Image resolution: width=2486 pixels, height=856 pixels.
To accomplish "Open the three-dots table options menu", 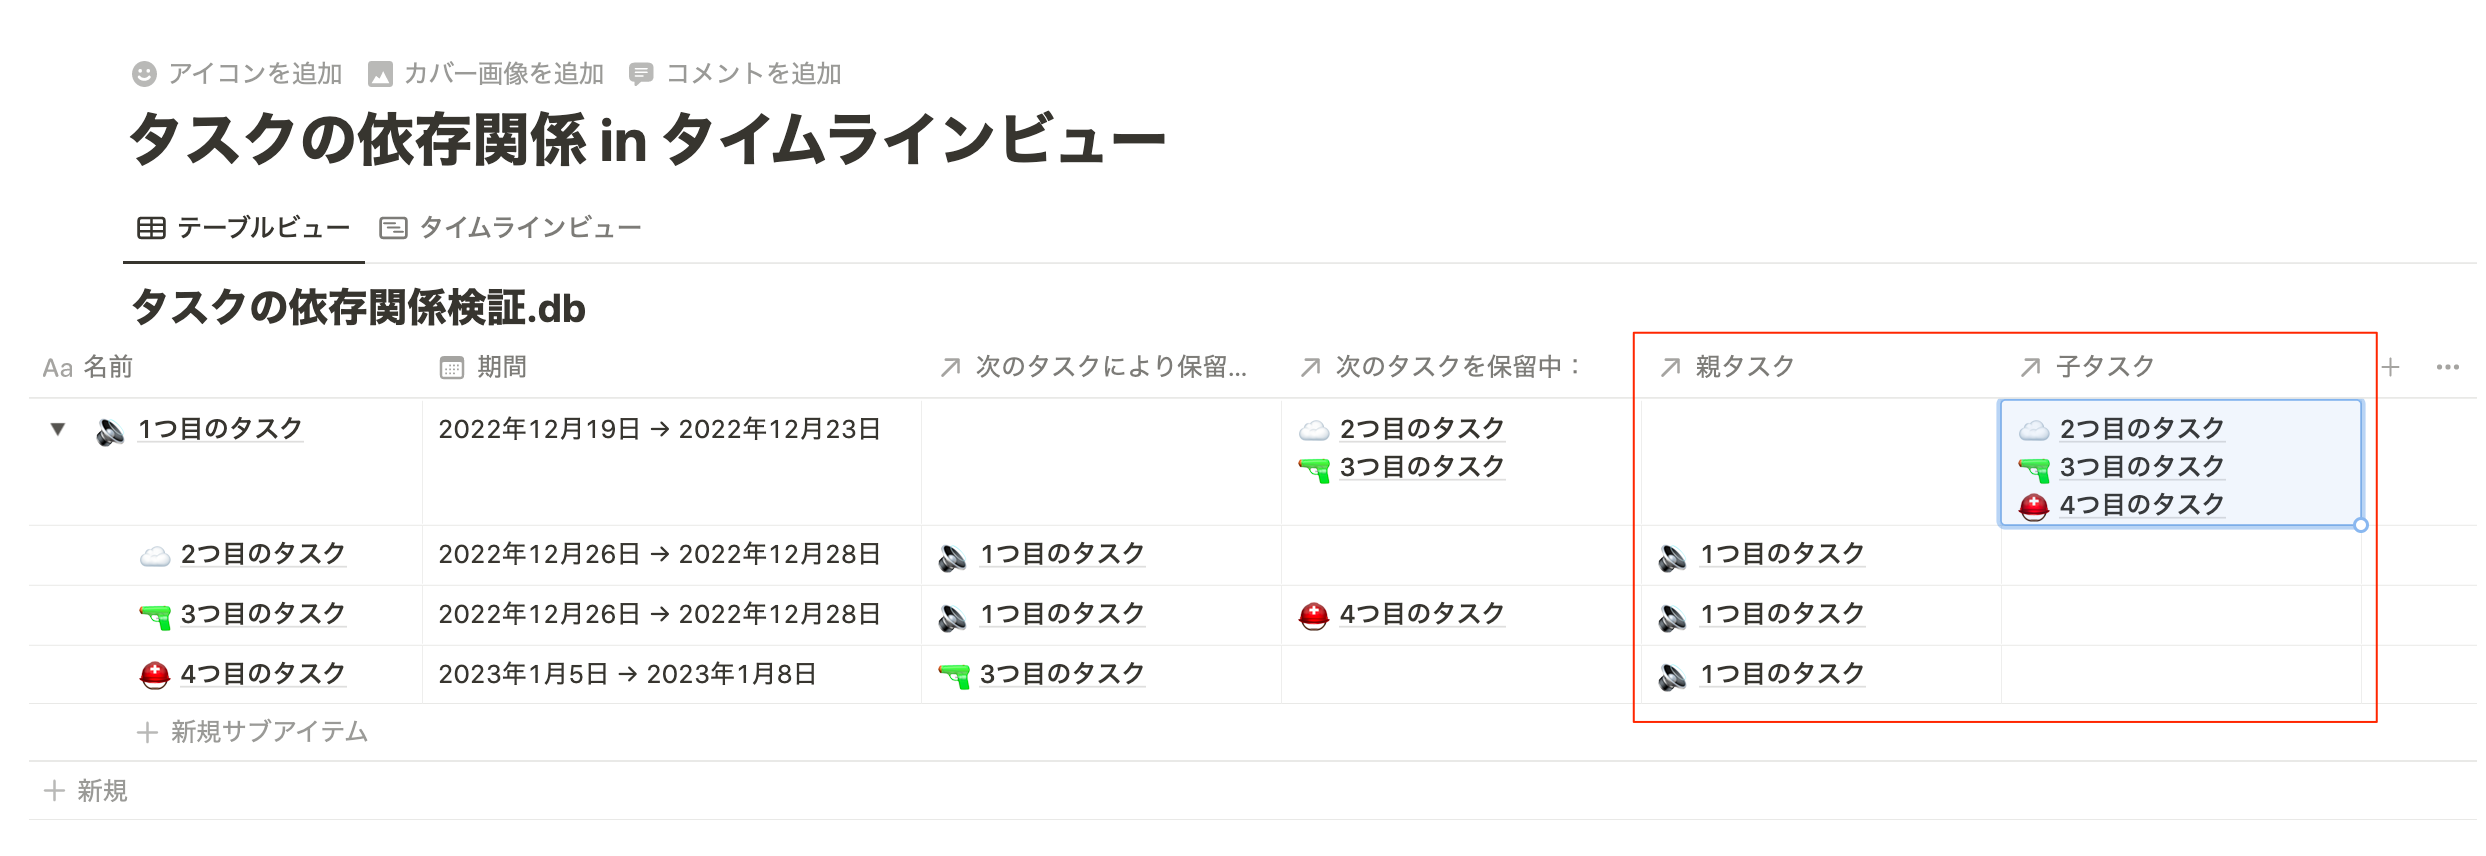I will coord(2447,367).
